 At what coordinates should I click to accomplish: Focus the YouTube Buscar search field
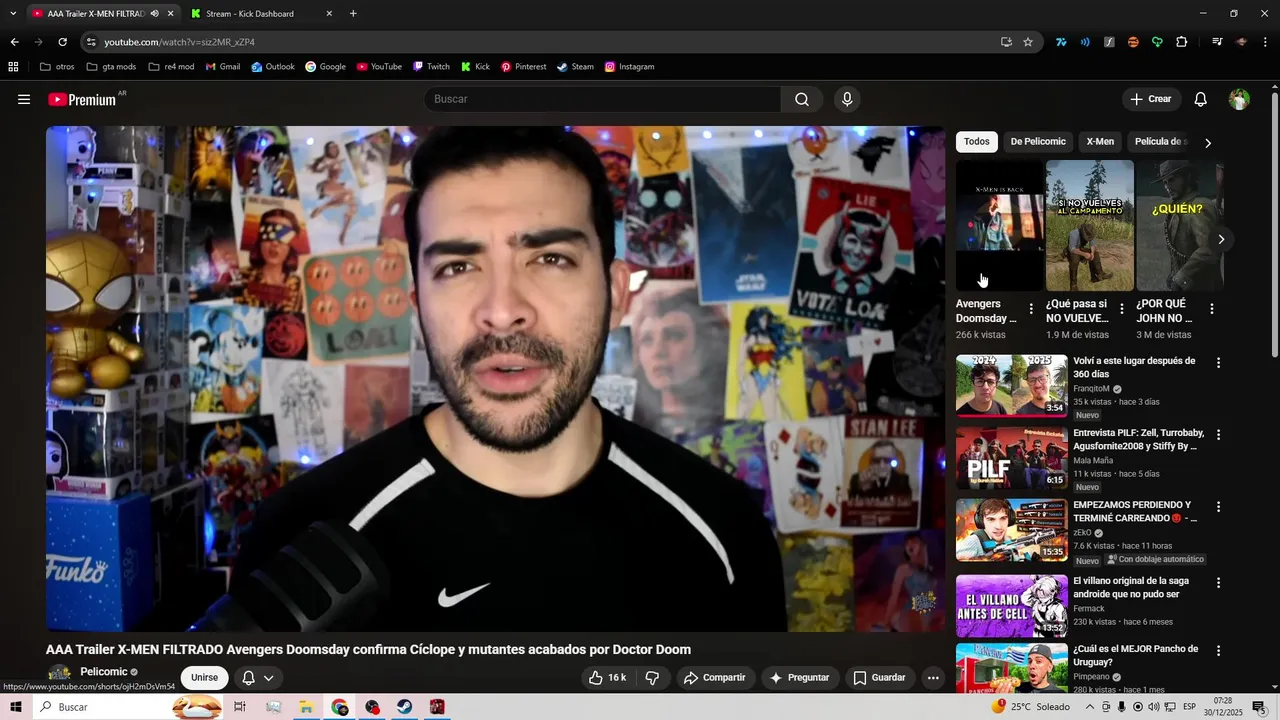[603, 99]
